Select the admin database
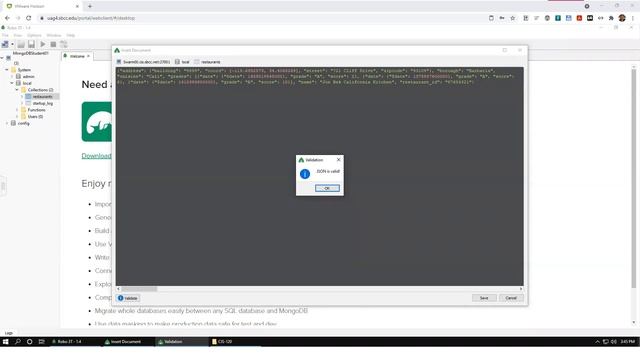 click(x=28, y=76)
